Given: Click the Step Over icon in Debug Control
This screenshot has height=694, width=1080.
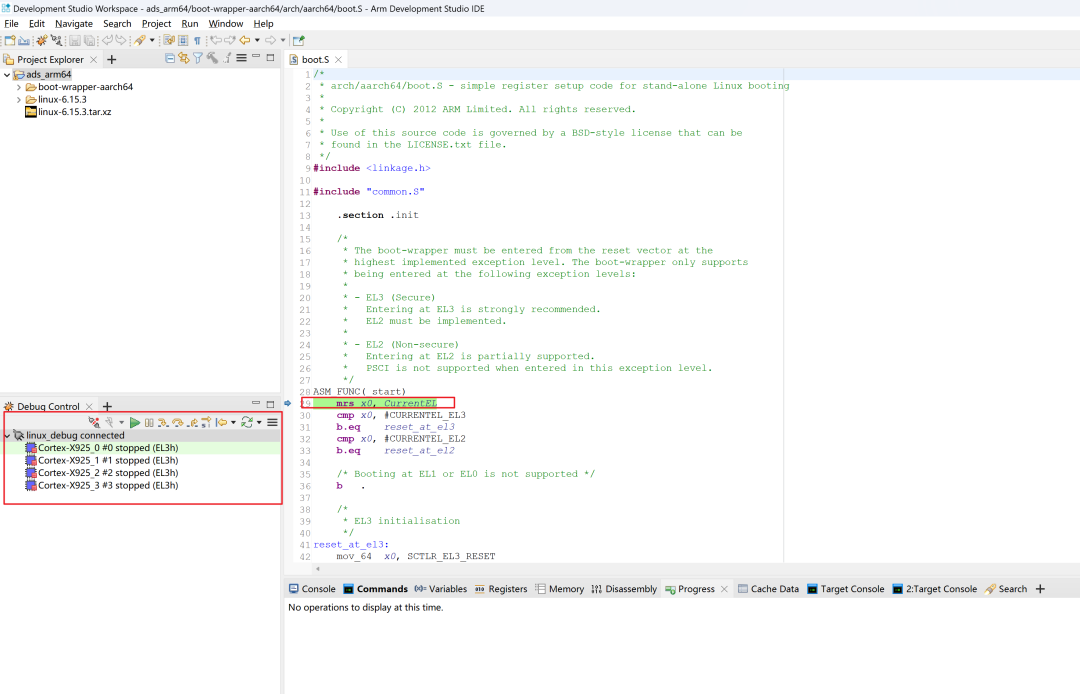Looking at the screenshot, I should tap(177, 422).
